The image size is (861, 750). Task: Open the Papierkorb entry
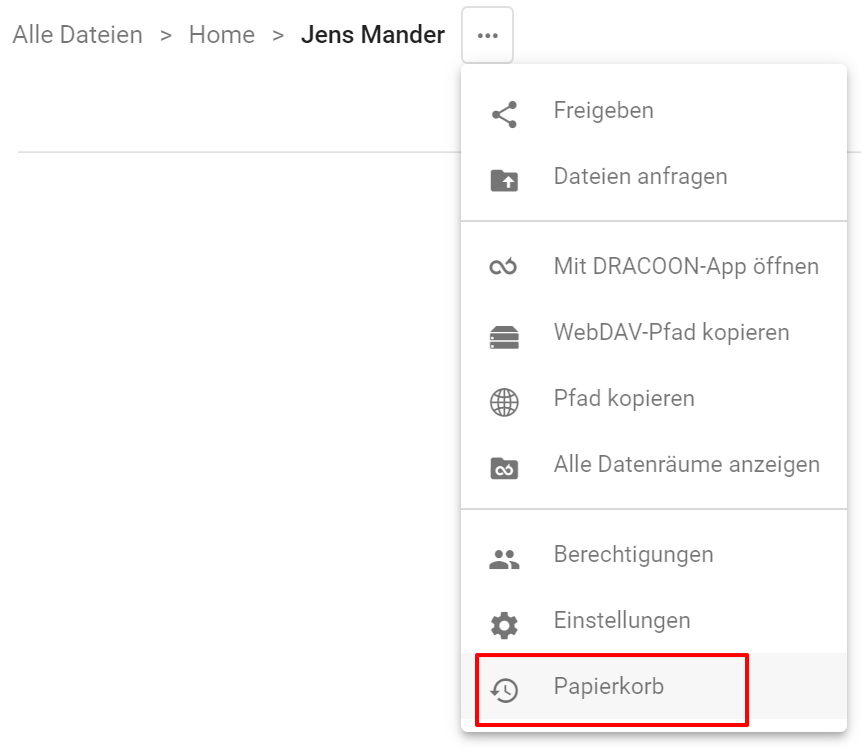pos(653,686)
